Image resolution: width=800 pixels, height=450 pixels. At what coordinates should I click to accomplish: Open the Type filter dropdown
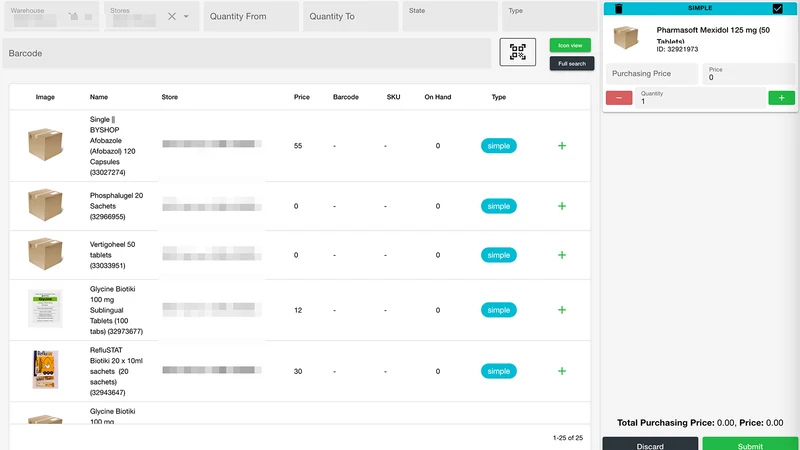click(x=549, y=16)
